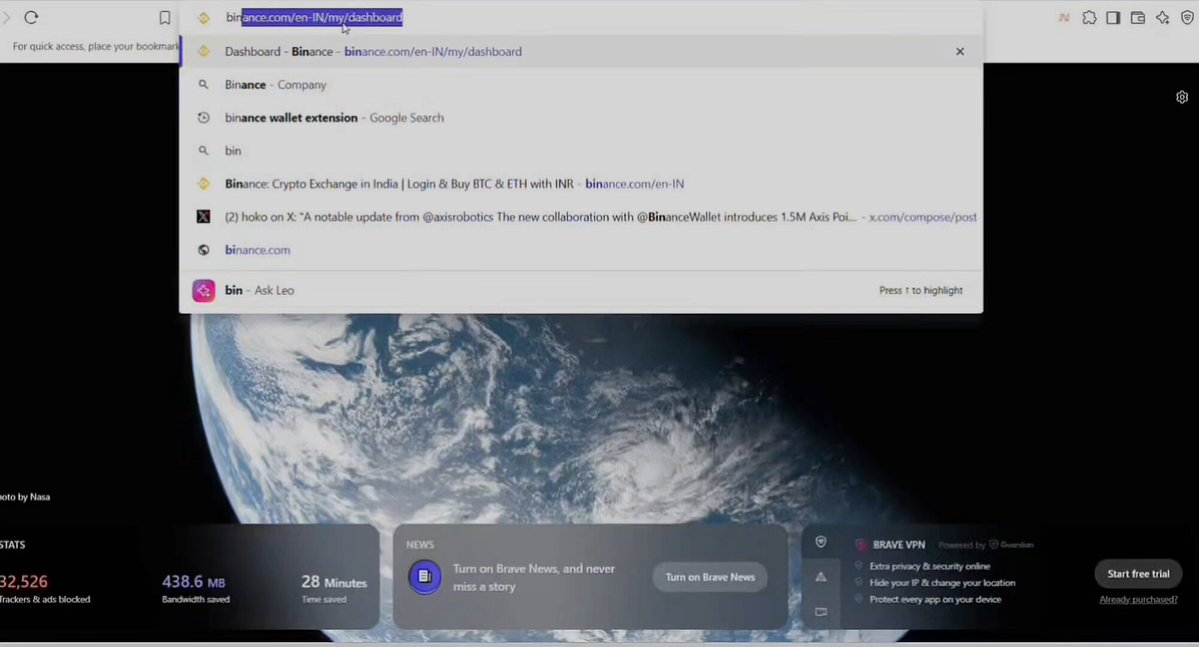Screen dimensions: 1199x647
Task: Click the Brave News widget icon
Action: [x=424, y=577]
